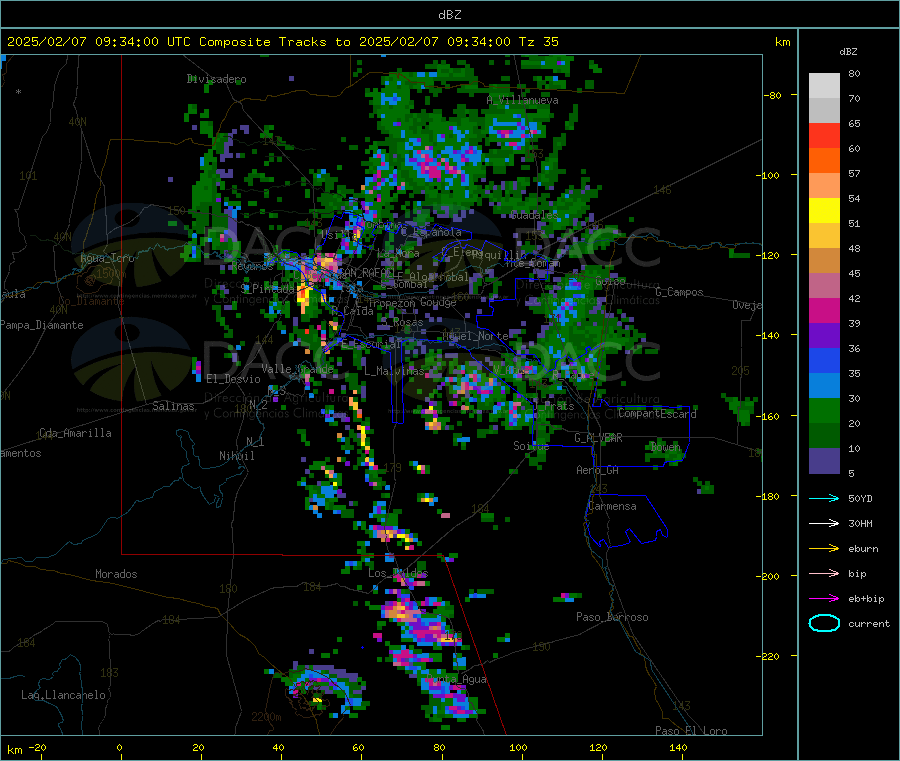Click the 'km' unit label at top right of map
This screenshot has height=761, width=900.
pos(782,42)
